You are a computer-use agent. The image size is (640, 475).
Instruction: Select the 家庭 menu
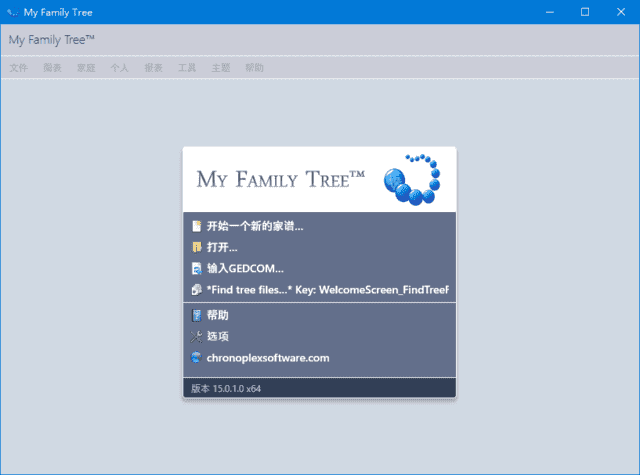click(x=86, y=68)
